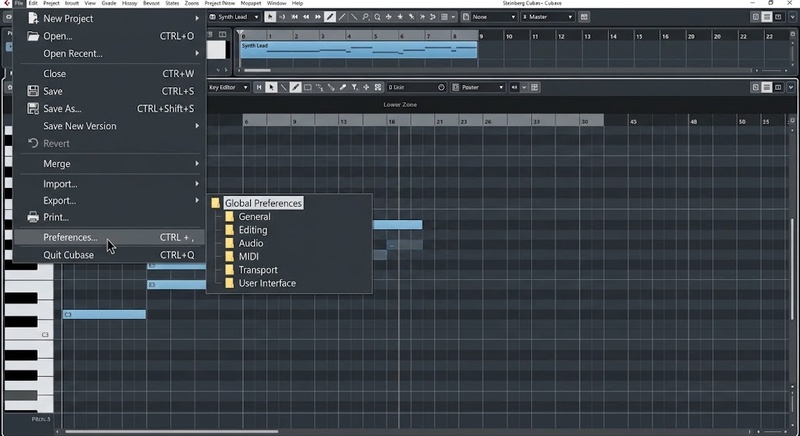Jump to project start transport button
This screenshot has height=436, width=800.
point(294,17)
